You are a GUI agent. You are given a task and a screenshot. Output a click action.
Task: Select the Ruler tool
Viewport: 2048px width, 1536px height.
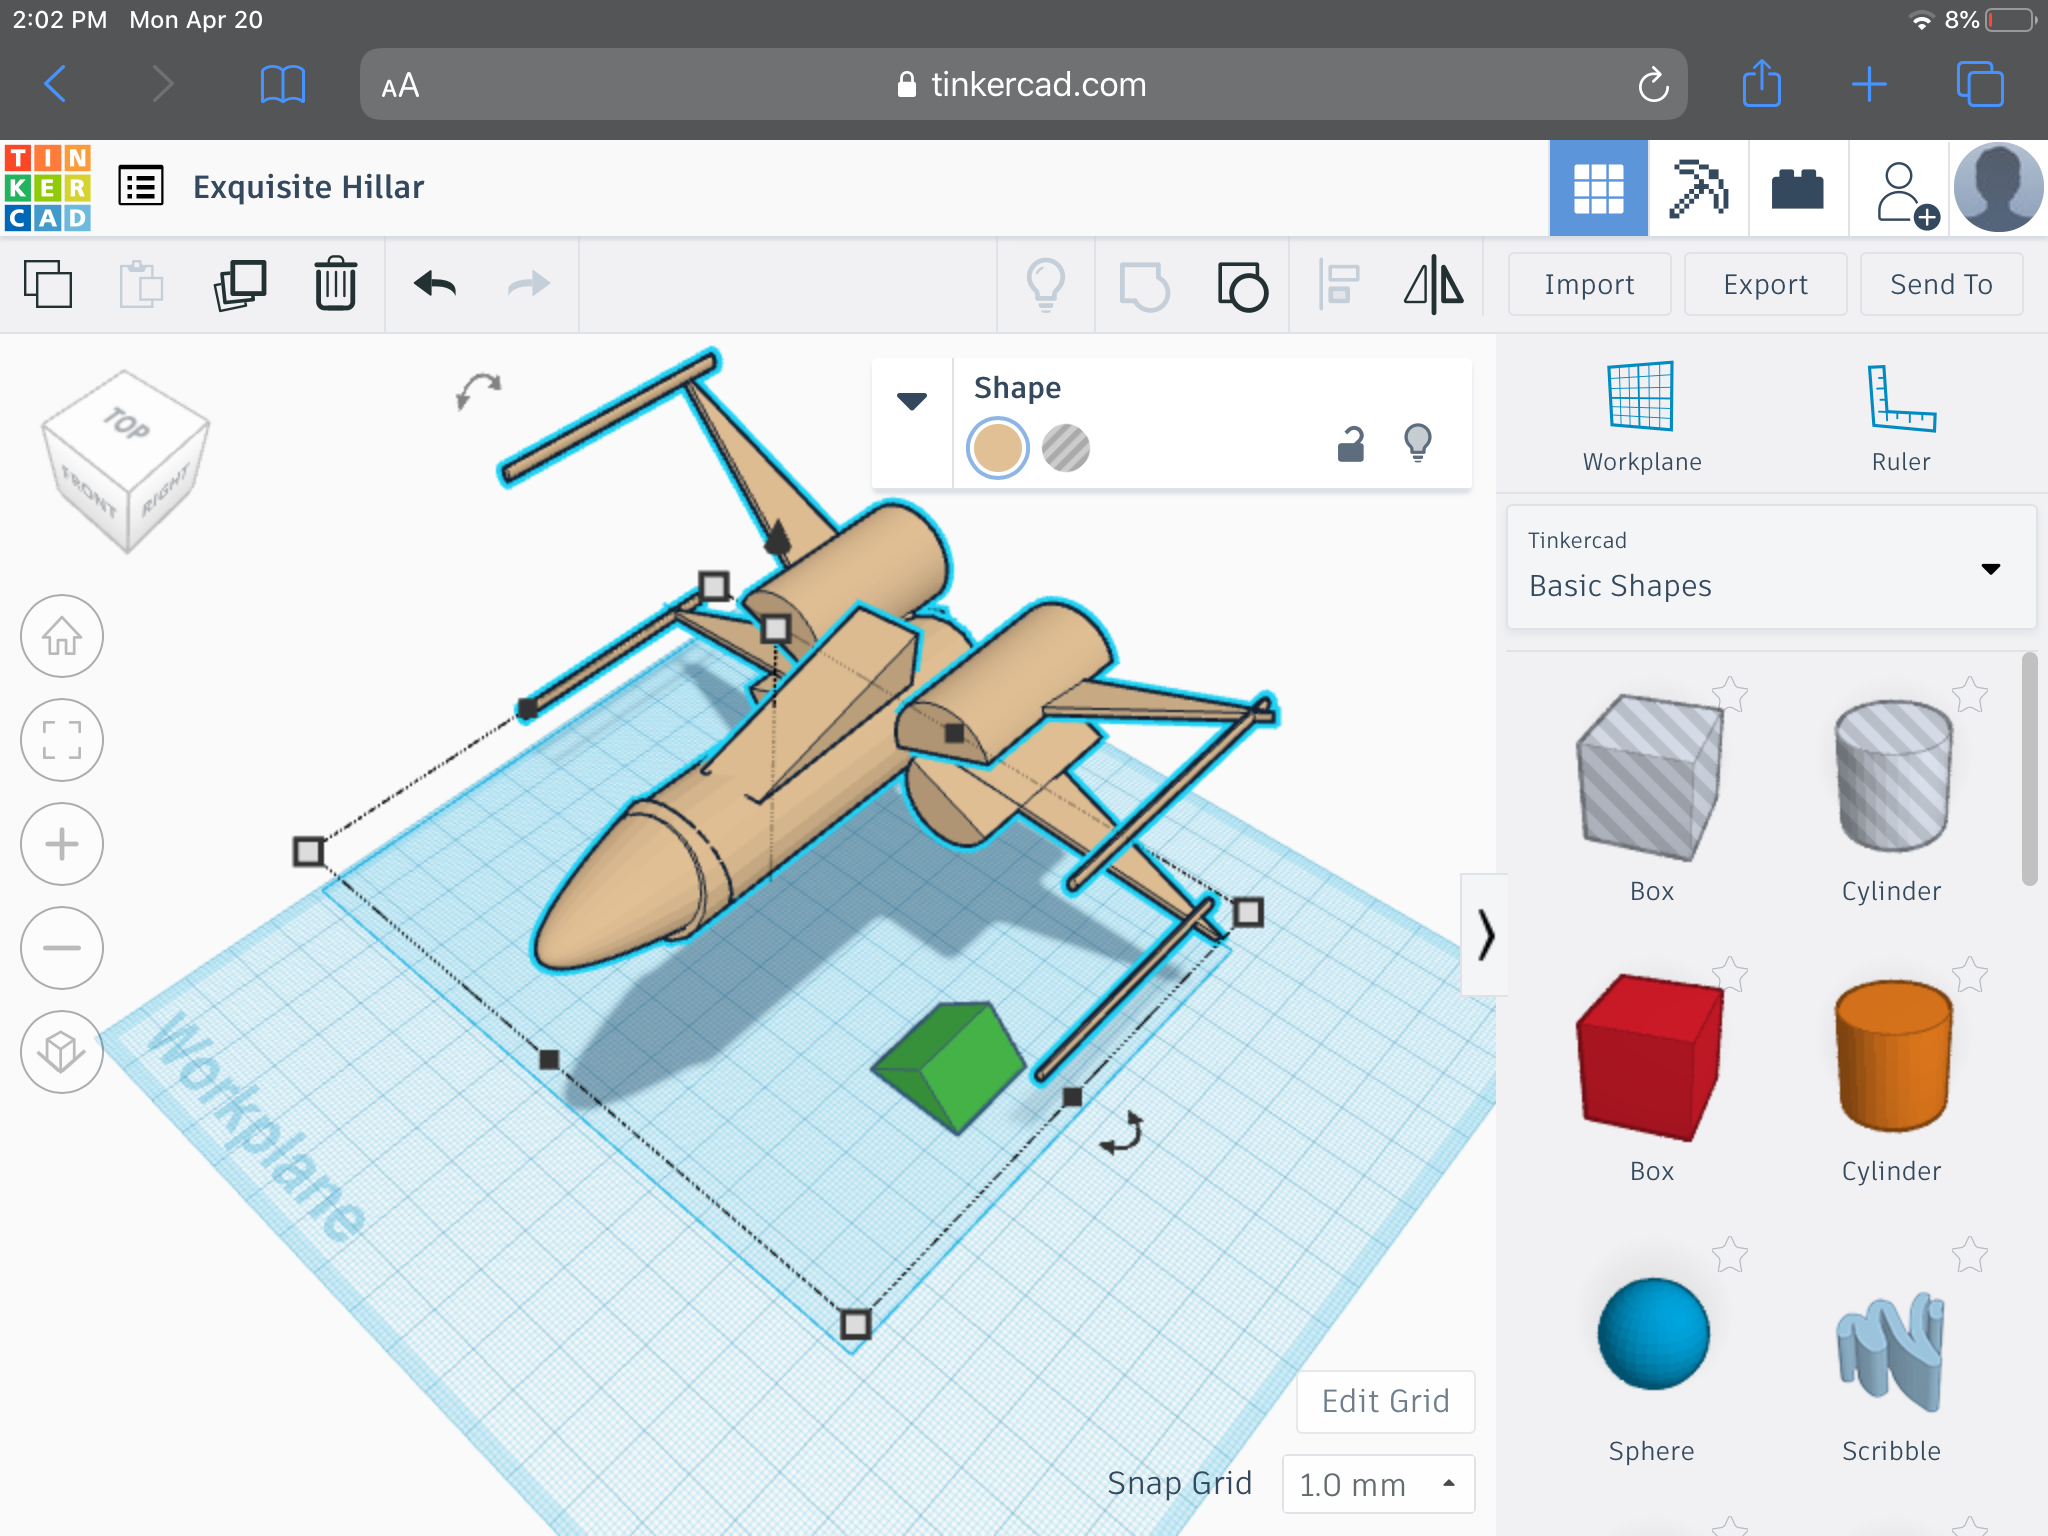(x=1901, y=417)
